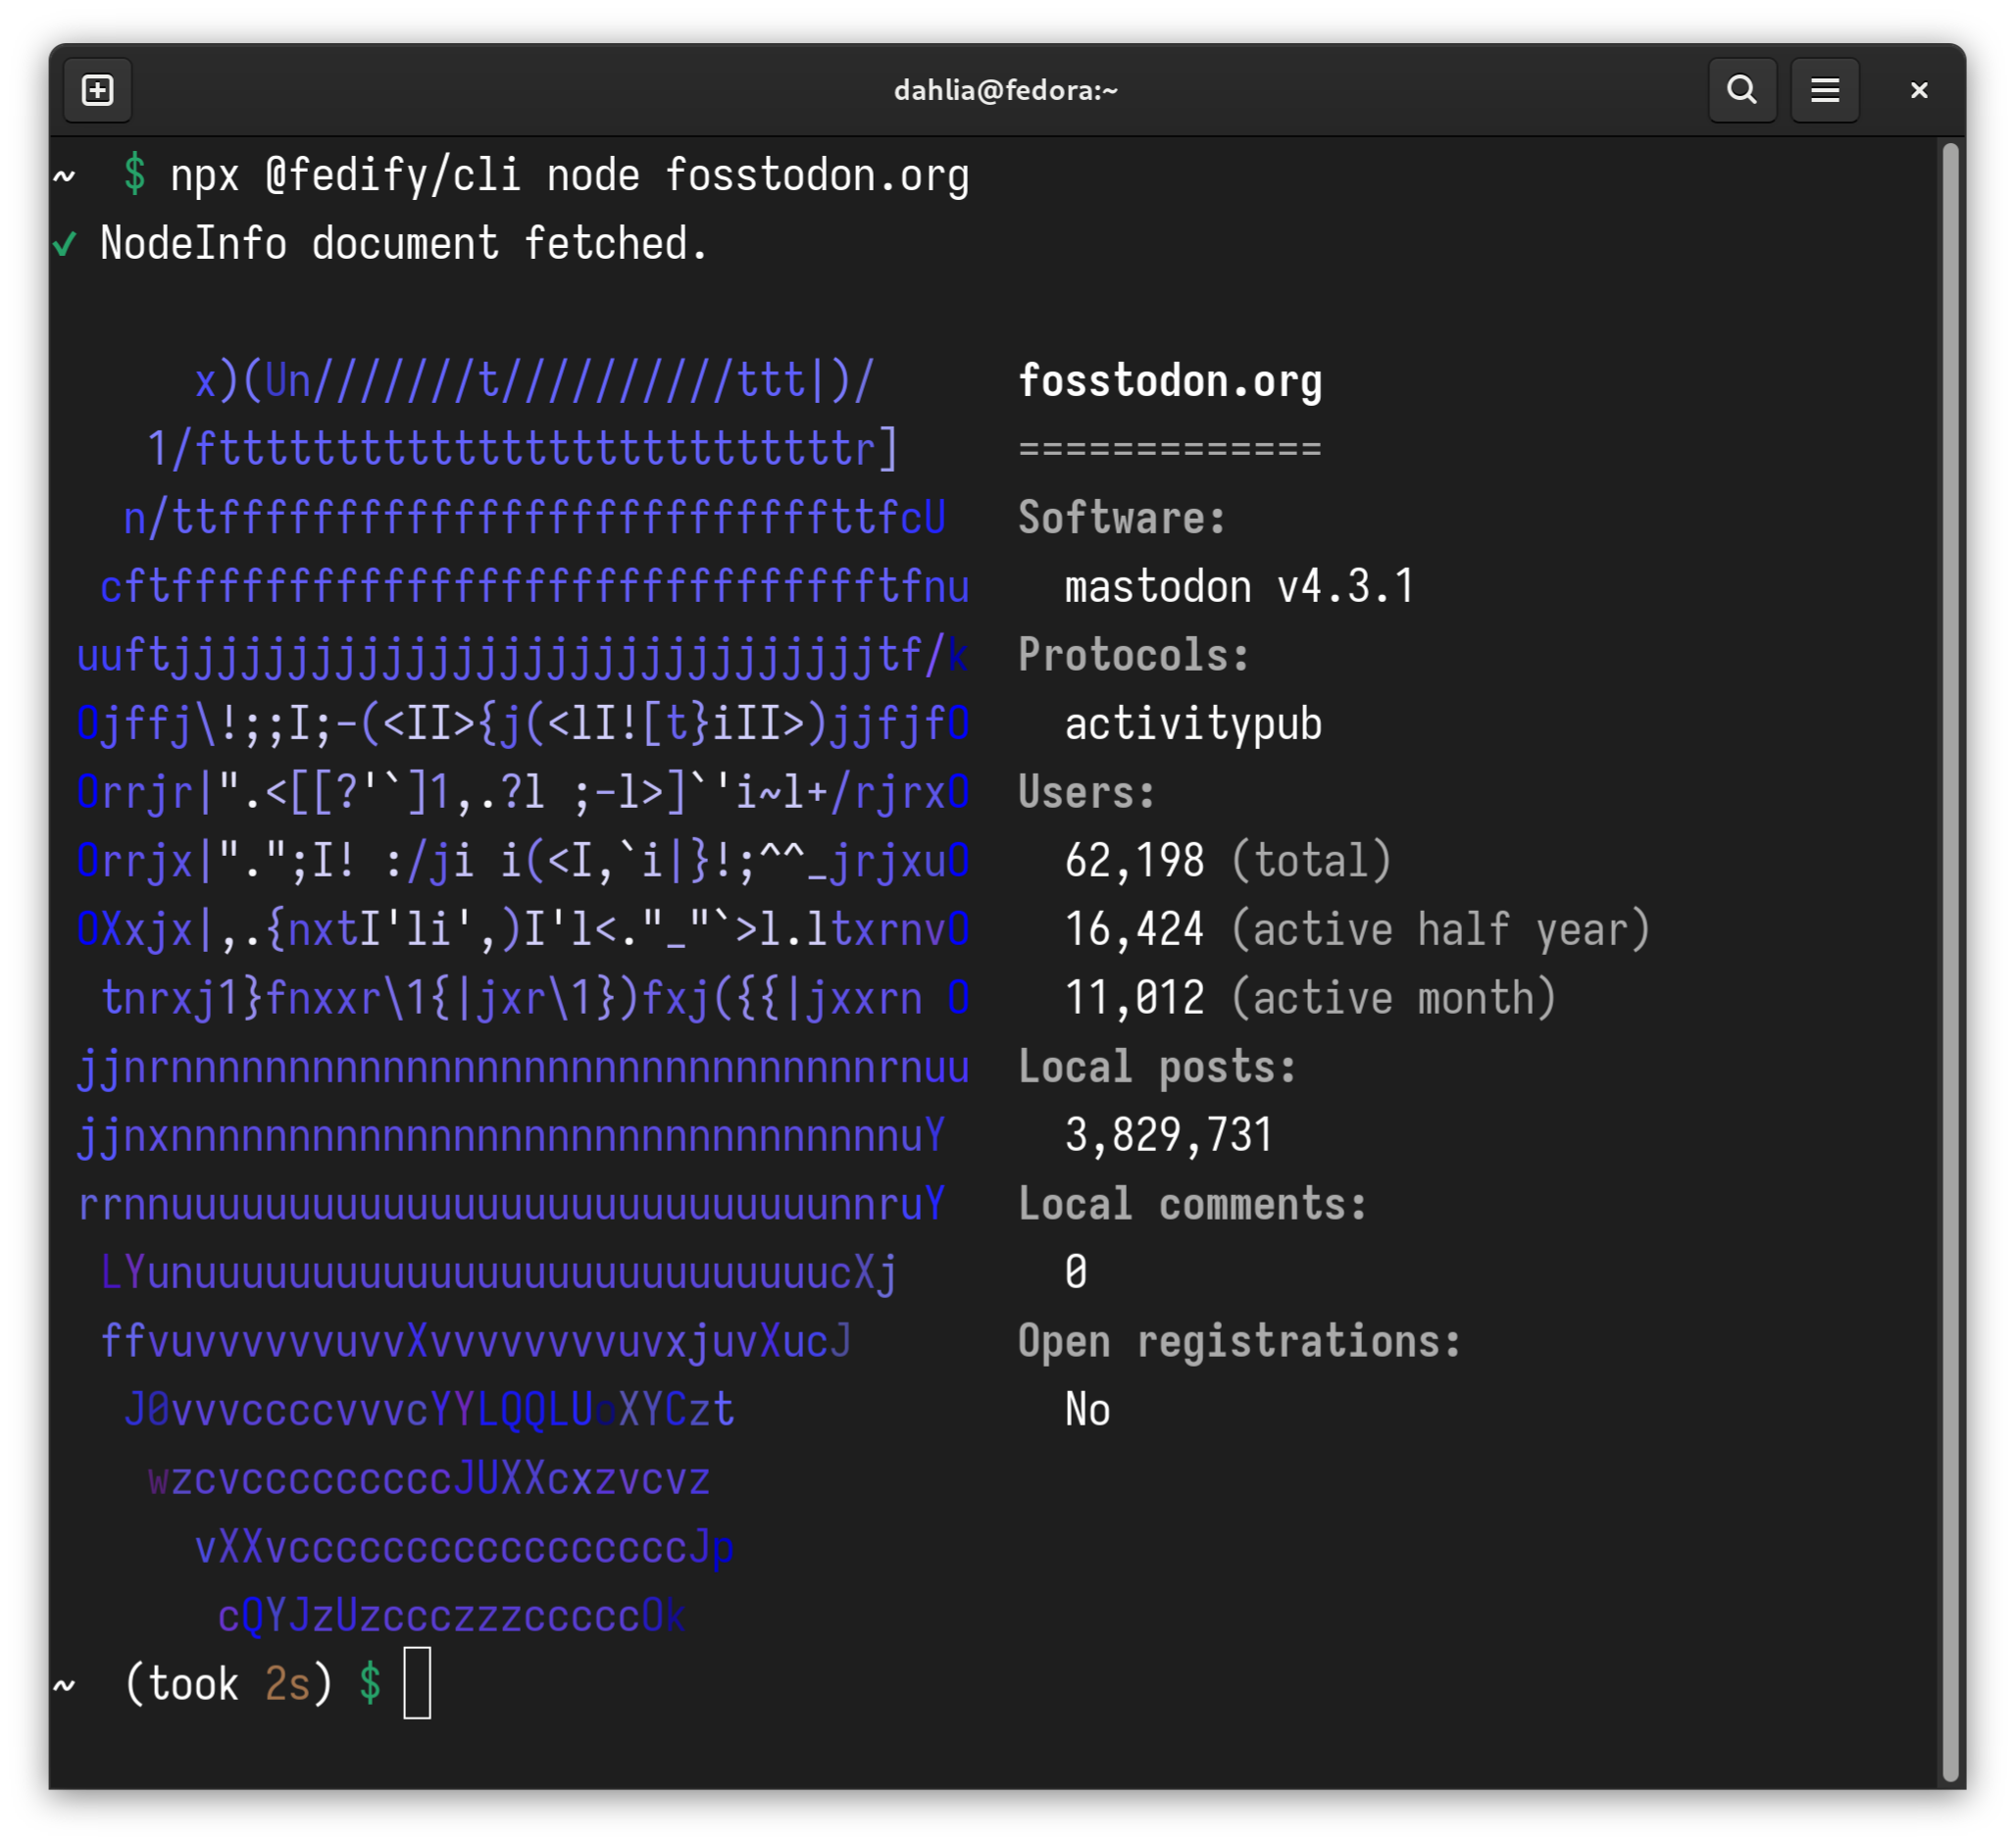Click the bold fosstodon.org heading
This screenshot has height=1845, width=2016.
pyautogui.click(x=1170, y=382)
